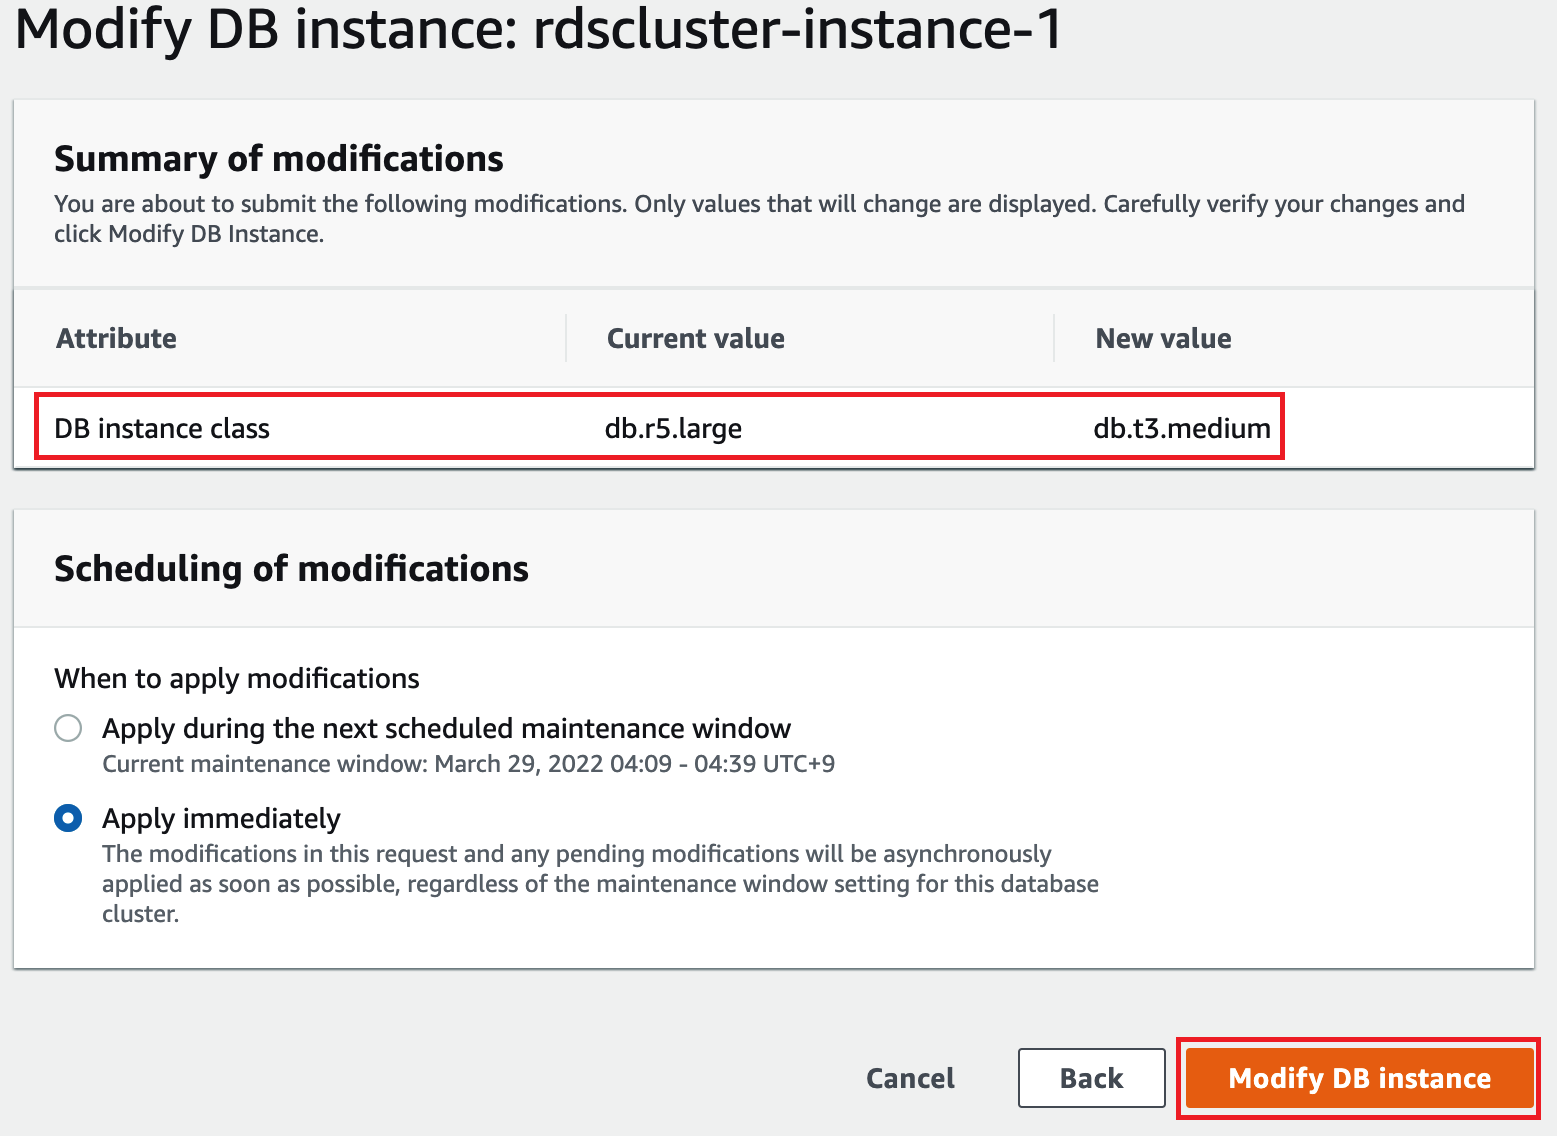Click the Current value column header
Image resolution: width=1557 pixels, height=1136 pixels.
pos(695,338)
